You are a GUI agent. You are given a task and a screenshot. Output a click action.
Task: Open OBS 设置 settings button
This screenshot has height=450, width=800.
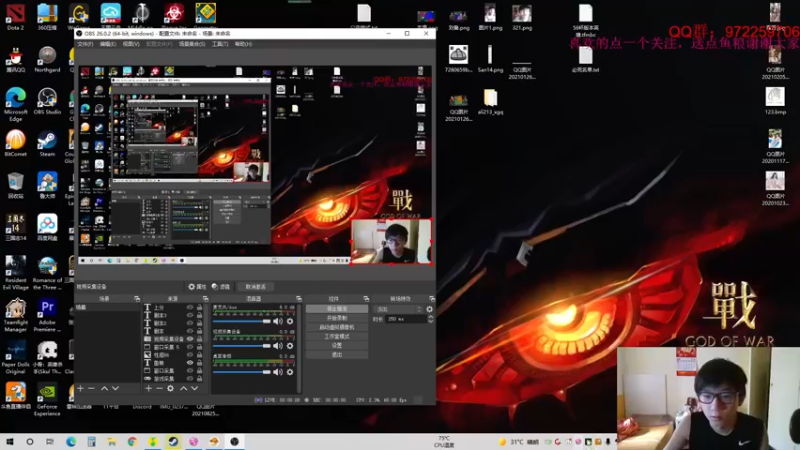pos(337,345)
